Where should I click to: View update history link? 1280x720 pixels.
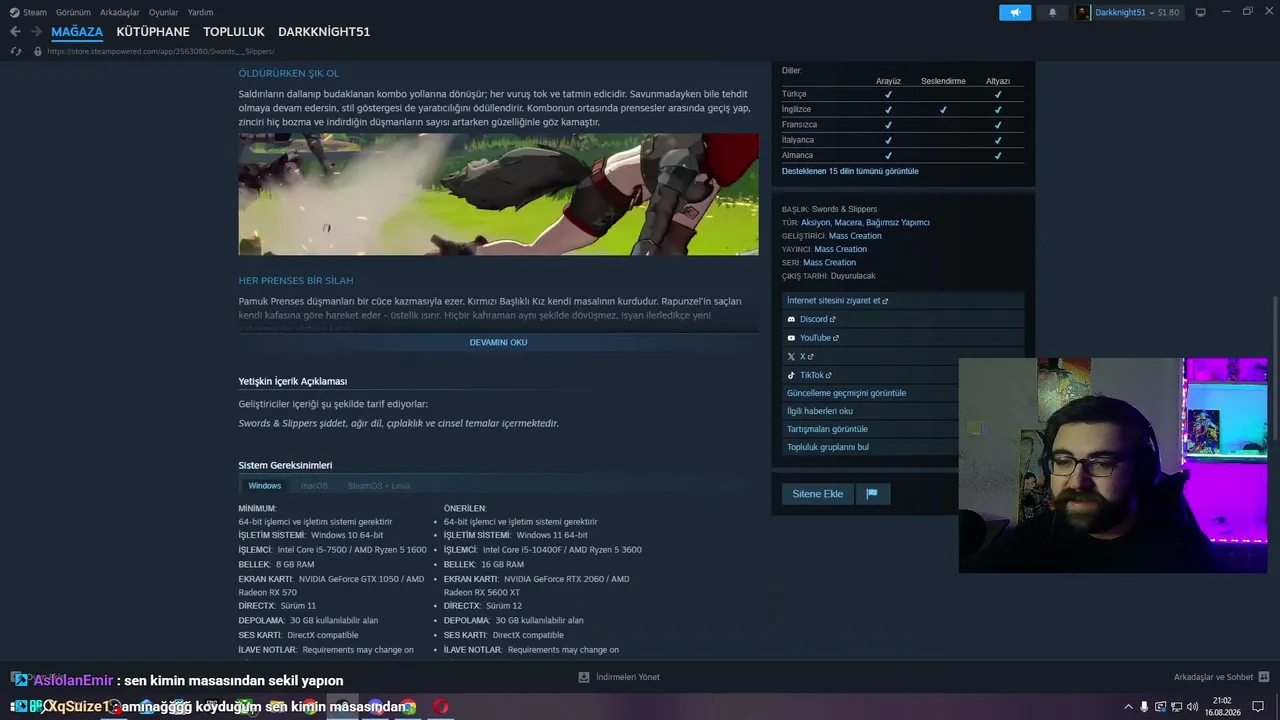[870, 393]
